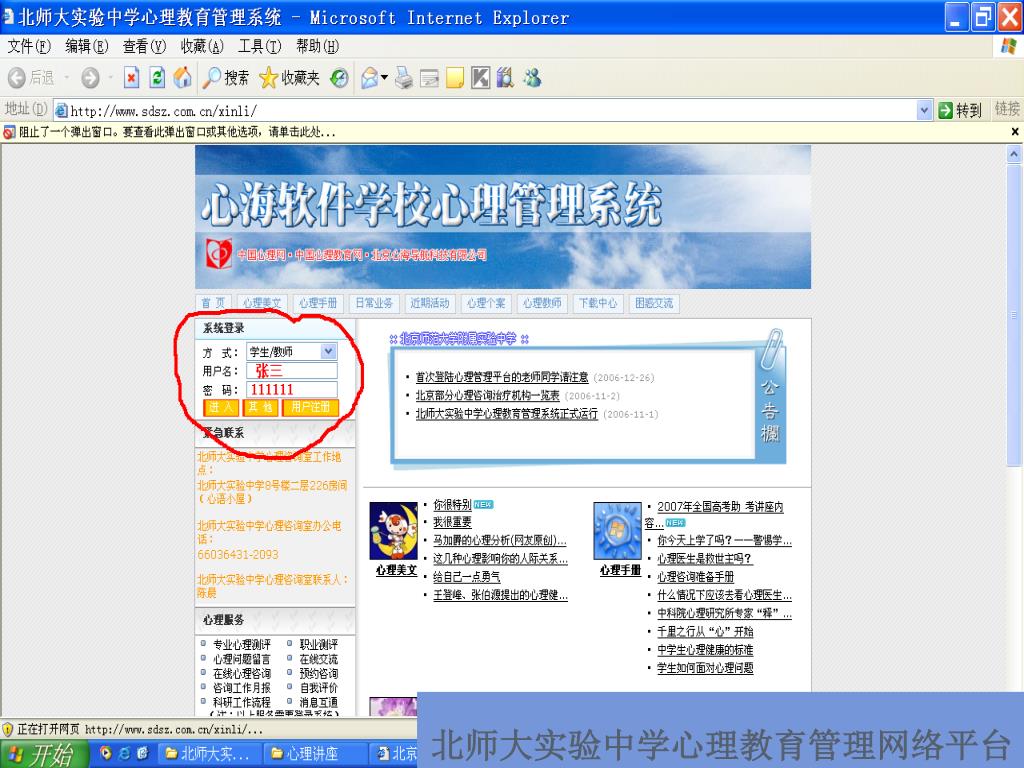Click the Mail envelope icon
This screenshot has width=1024, height=768.
(x=370, y=78)
